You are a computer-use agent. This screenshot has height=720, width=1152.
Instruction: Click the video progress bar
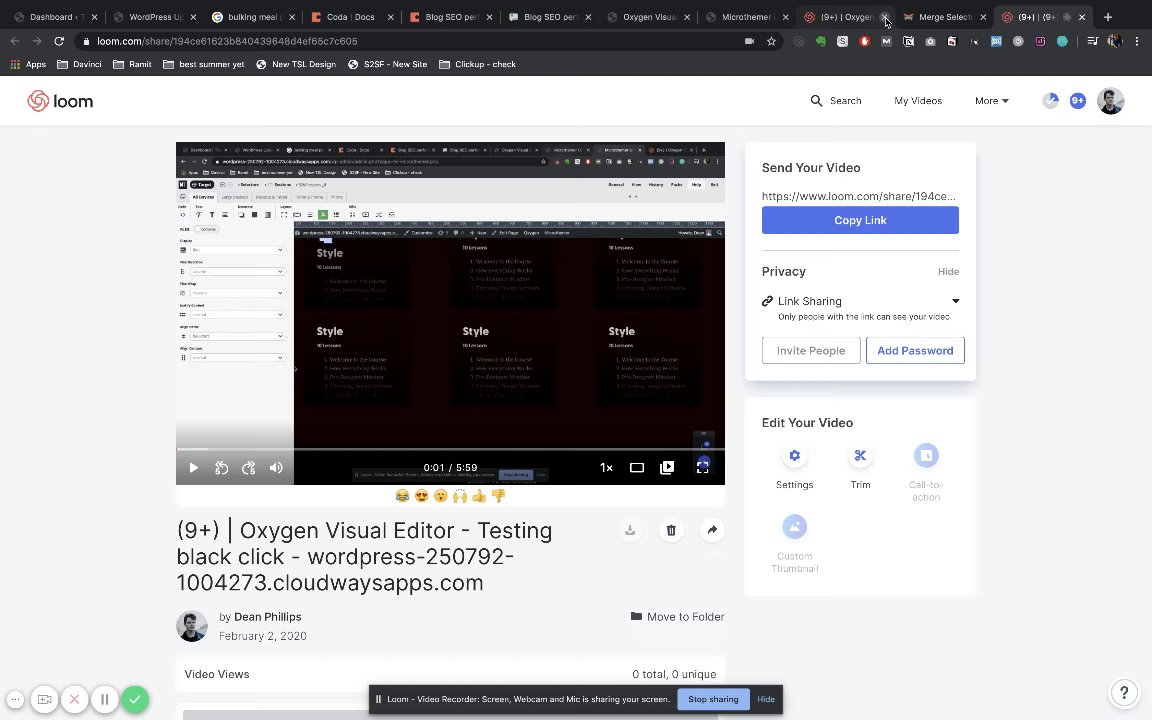coord(450,449)
